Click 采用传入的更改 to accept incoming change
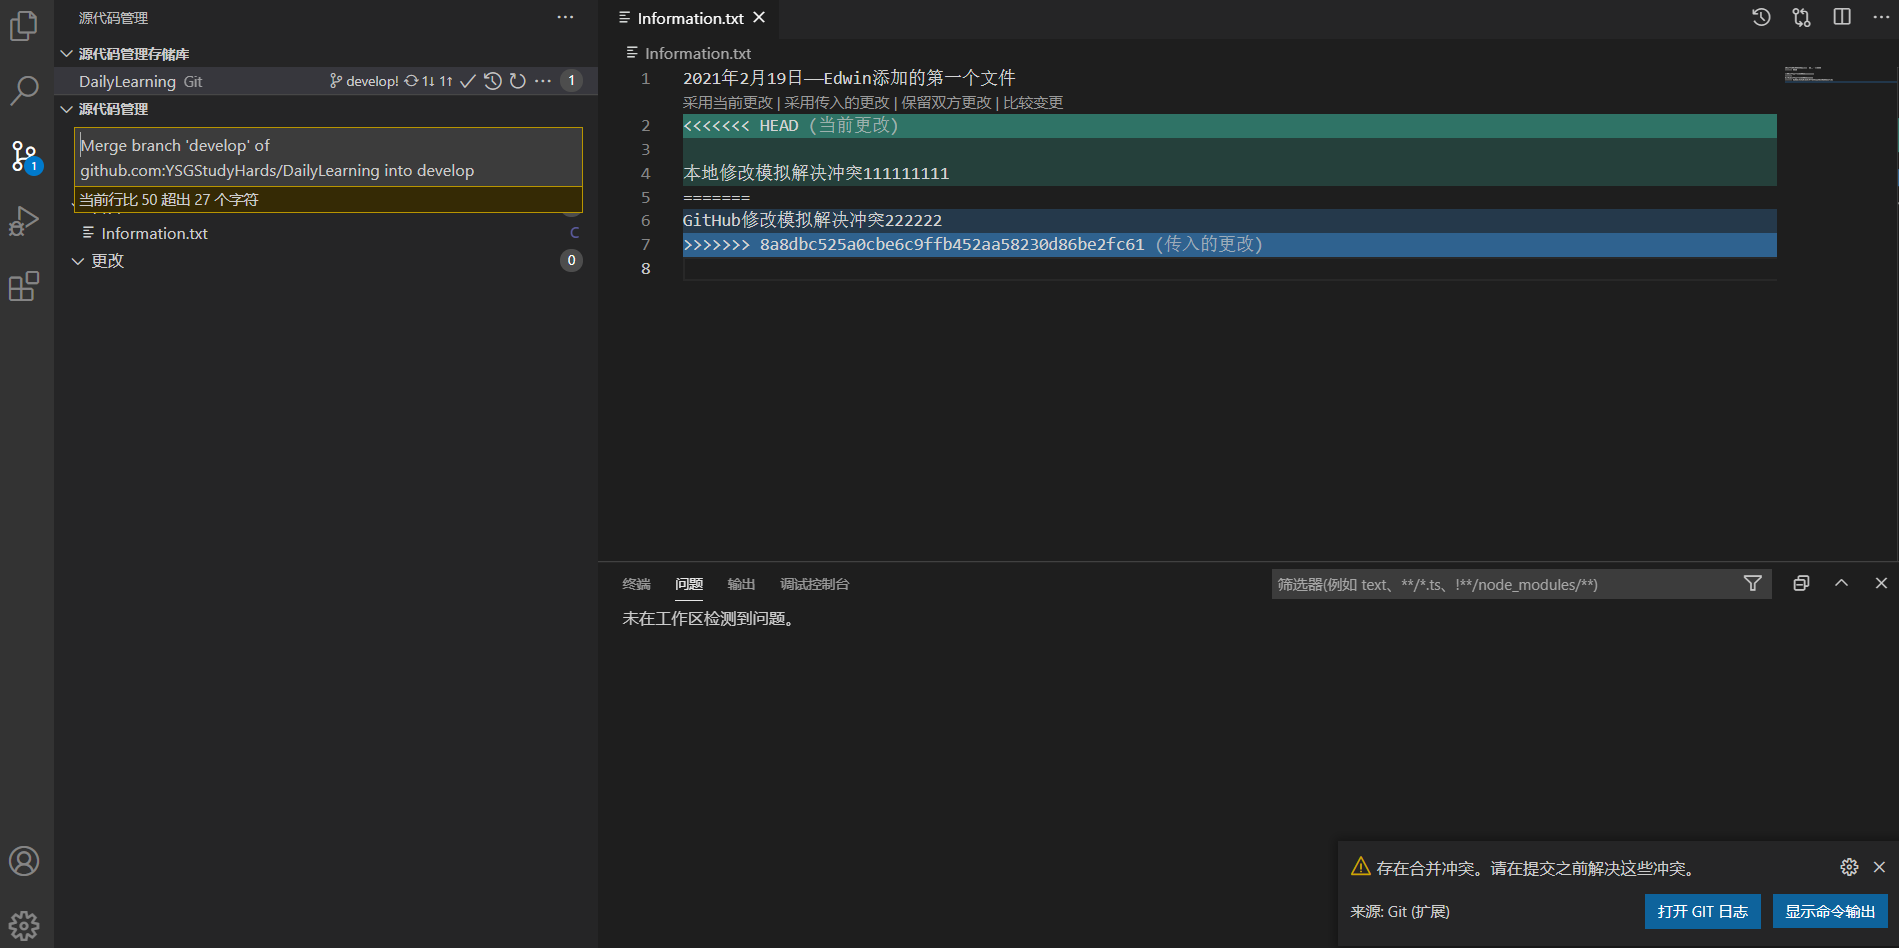This screenshot has width=1899, height=948. tap(837, 102)
